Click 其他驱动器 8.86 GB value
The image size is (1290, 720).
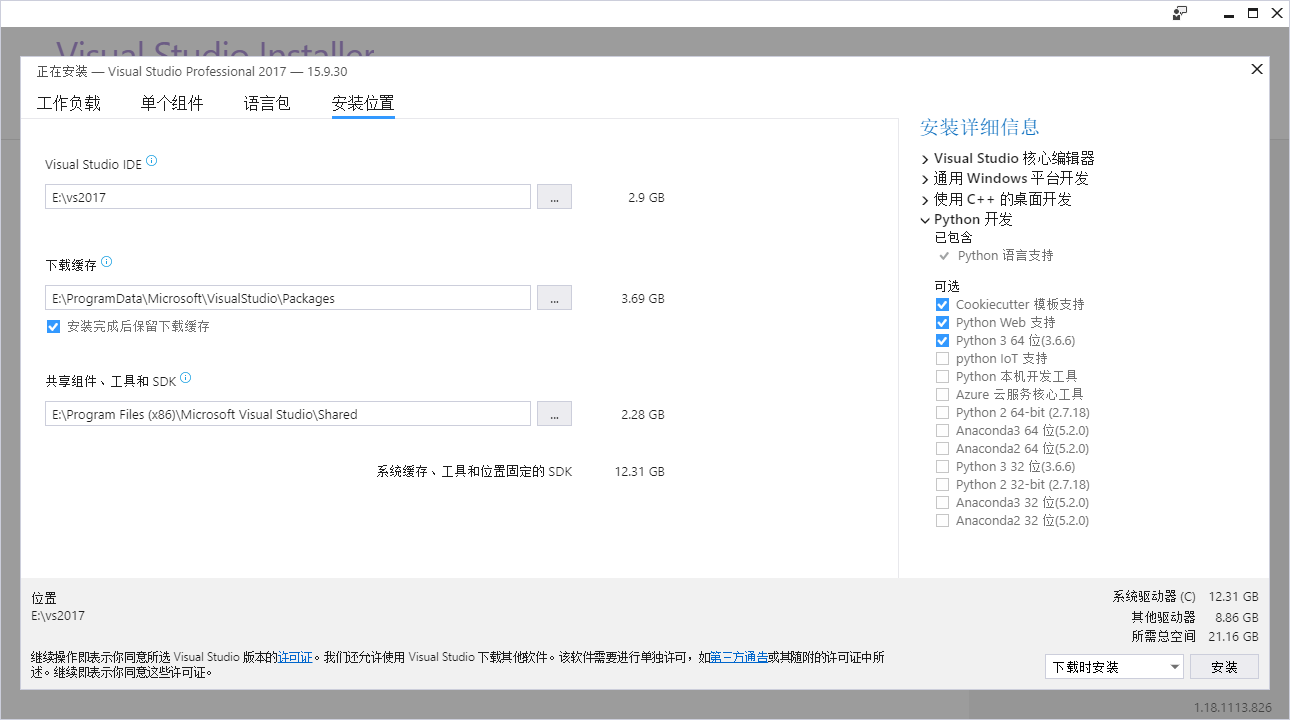(x=1237, y=618)
